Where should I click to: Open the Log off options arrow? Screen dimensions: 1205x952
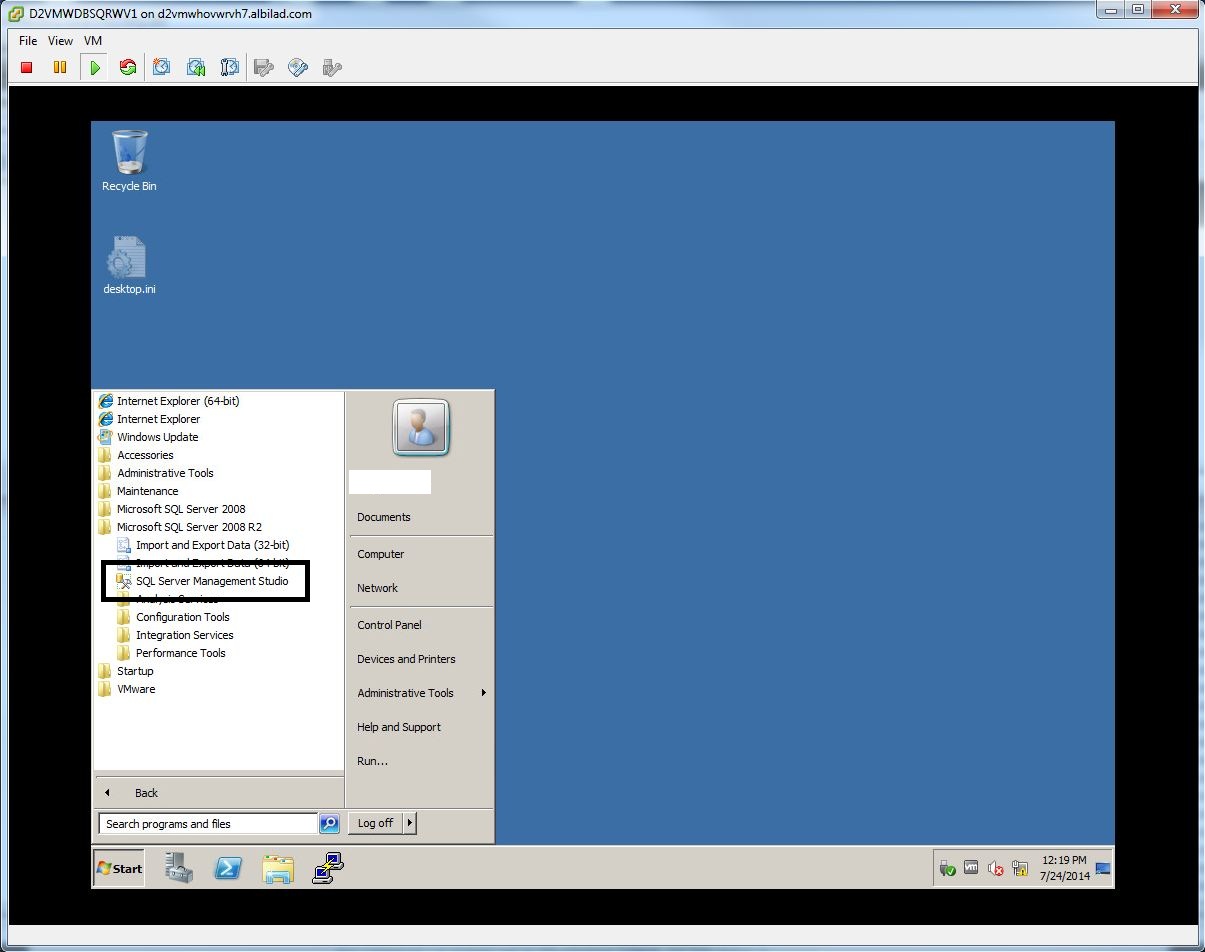click(410, 823)
